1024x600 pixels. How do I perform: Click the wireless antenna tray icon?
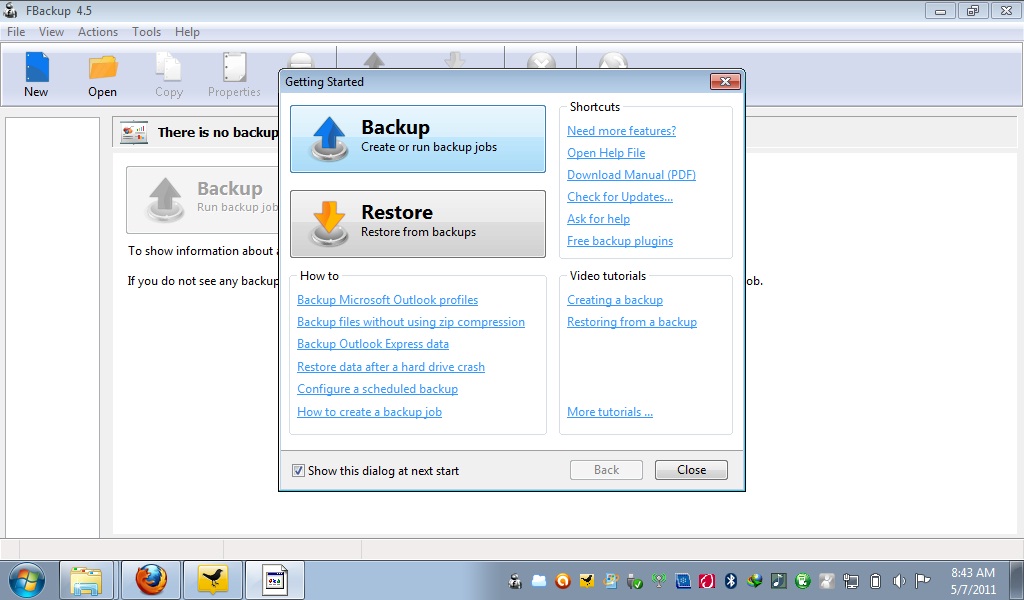659,580
